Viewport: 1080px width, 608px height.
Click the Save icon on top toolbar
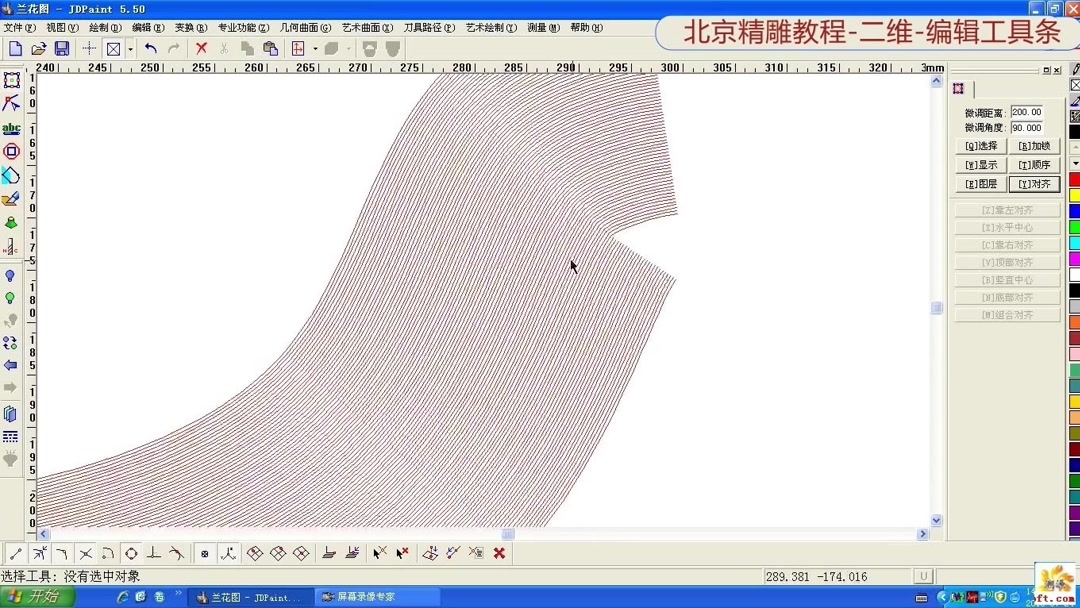click(x=62, y=48)
